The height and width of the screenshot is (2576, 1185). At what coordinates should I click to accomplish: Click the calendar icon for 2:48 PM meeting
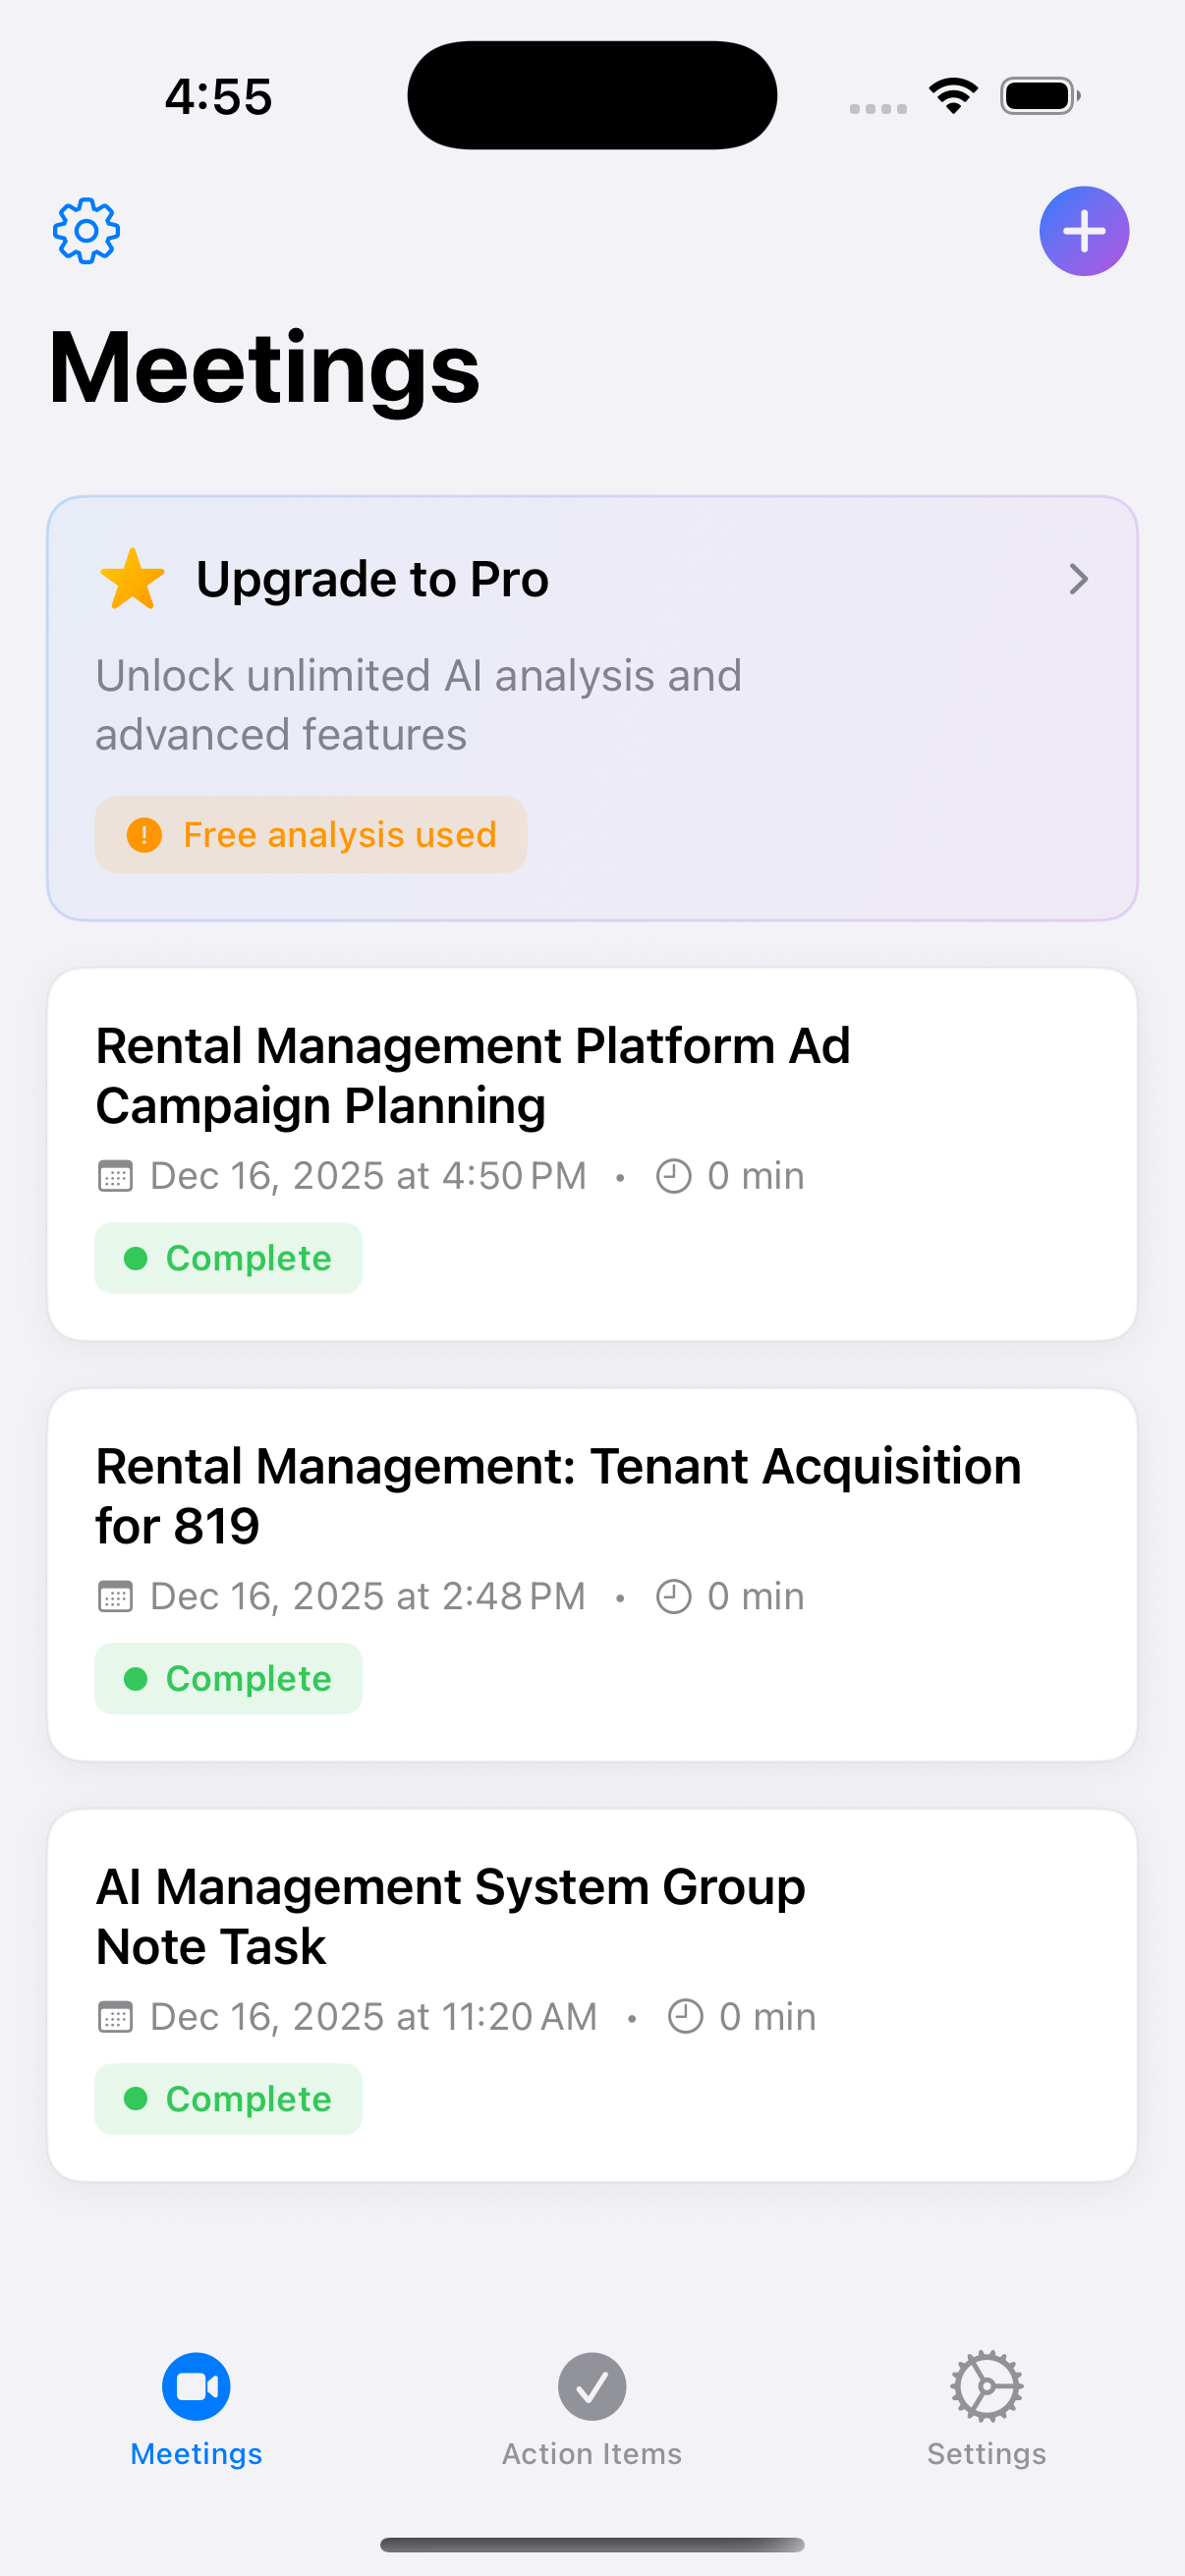(x=115, y=1596)
